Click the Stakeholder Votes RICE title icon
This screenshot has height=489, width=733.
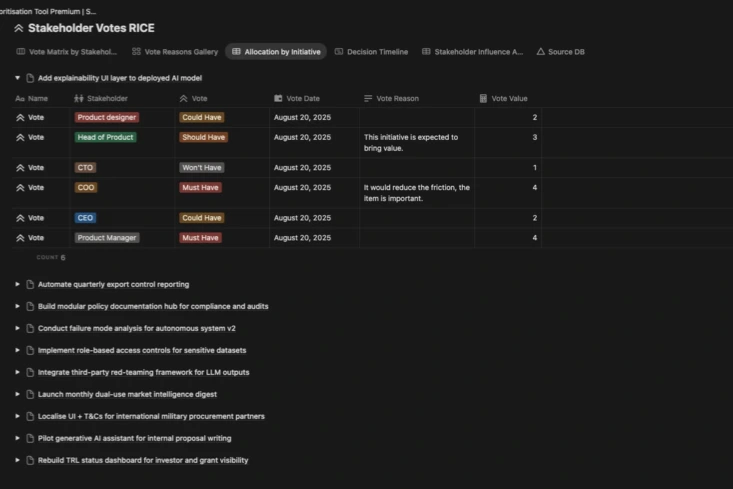[x=19, y=28]
